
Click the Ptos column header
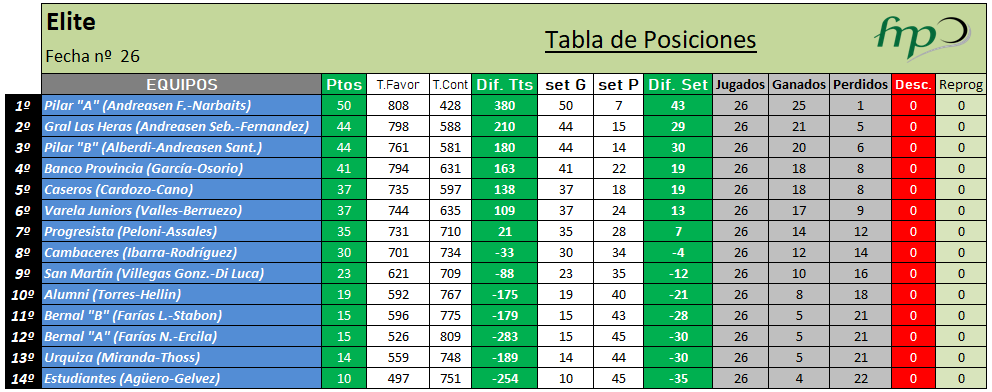pyautogui.click(x=344, y=85)
